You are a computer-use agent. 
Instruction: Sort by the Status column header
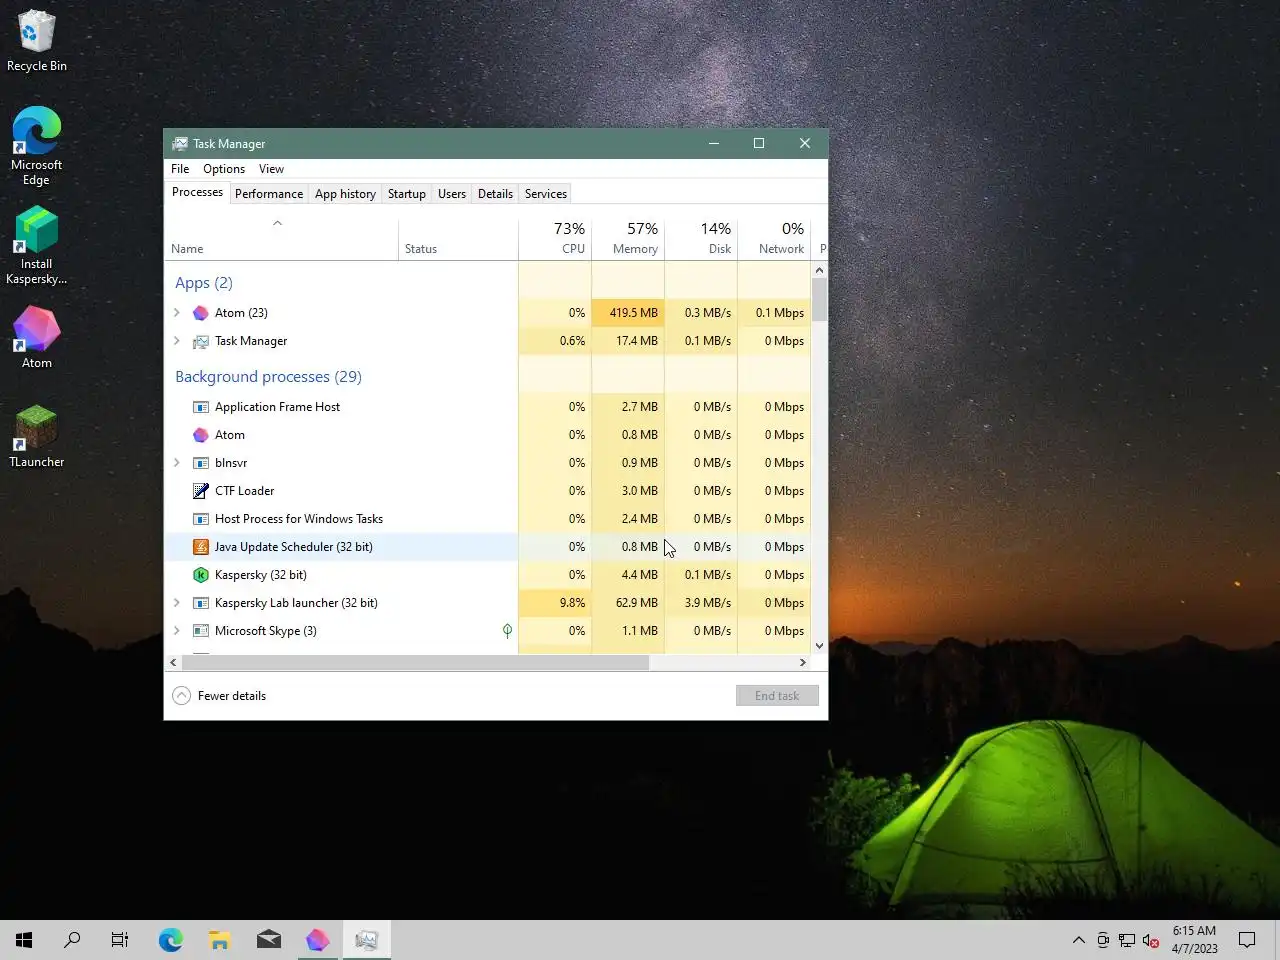(458, 239)
